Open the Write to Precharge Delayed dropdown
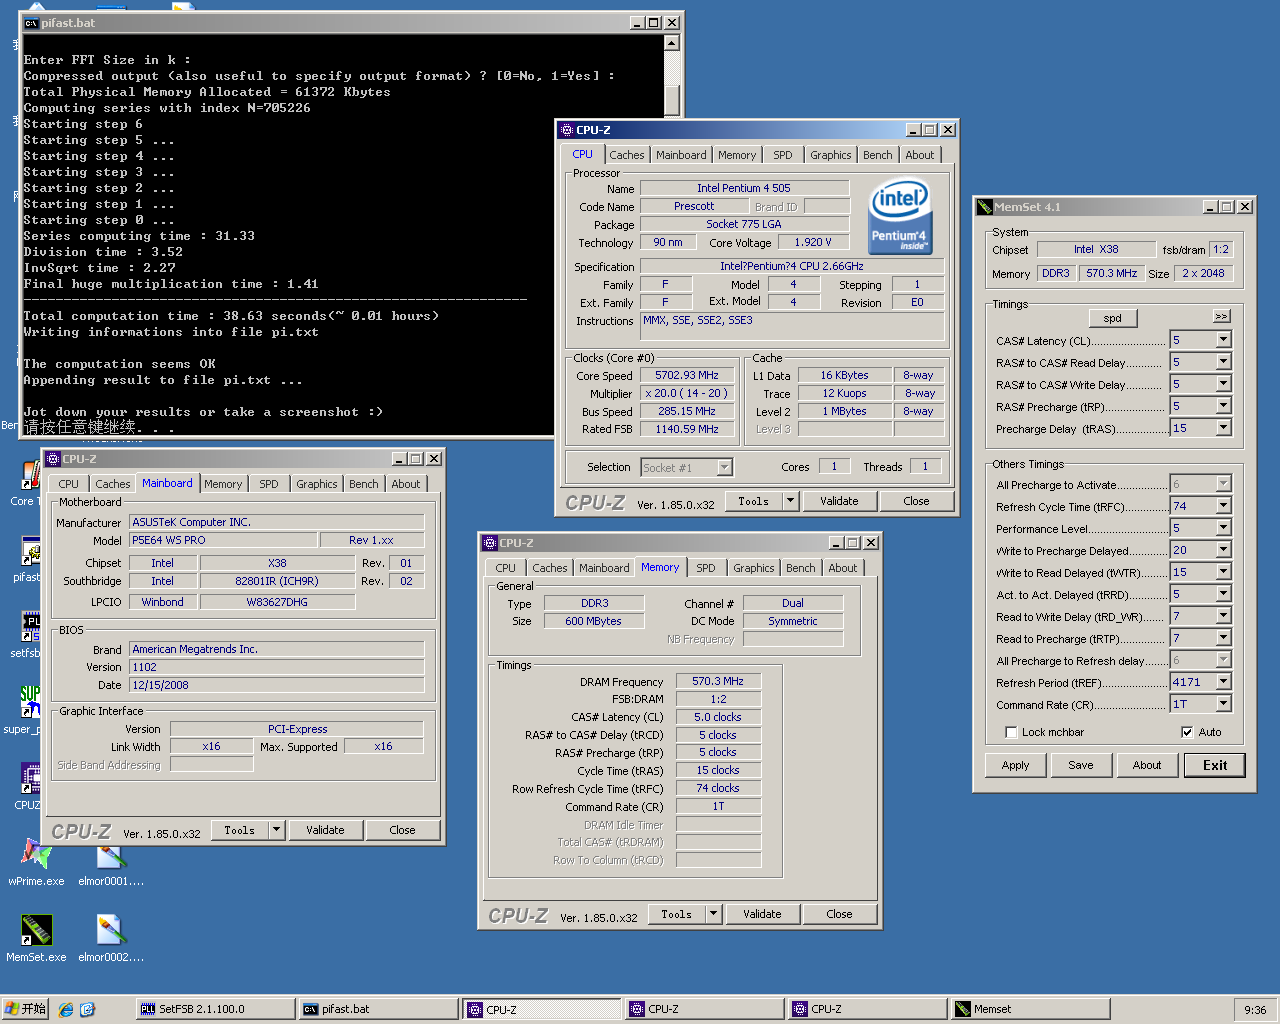Screen dimensions: 1280x1024 coord(1223,550)
